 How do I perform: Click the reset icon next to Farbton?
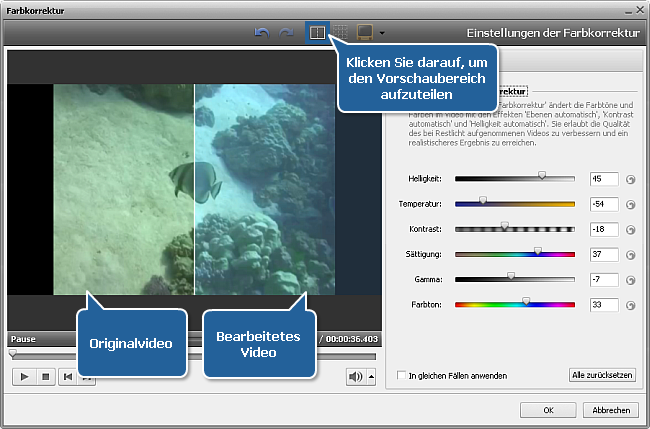point(630,305)
